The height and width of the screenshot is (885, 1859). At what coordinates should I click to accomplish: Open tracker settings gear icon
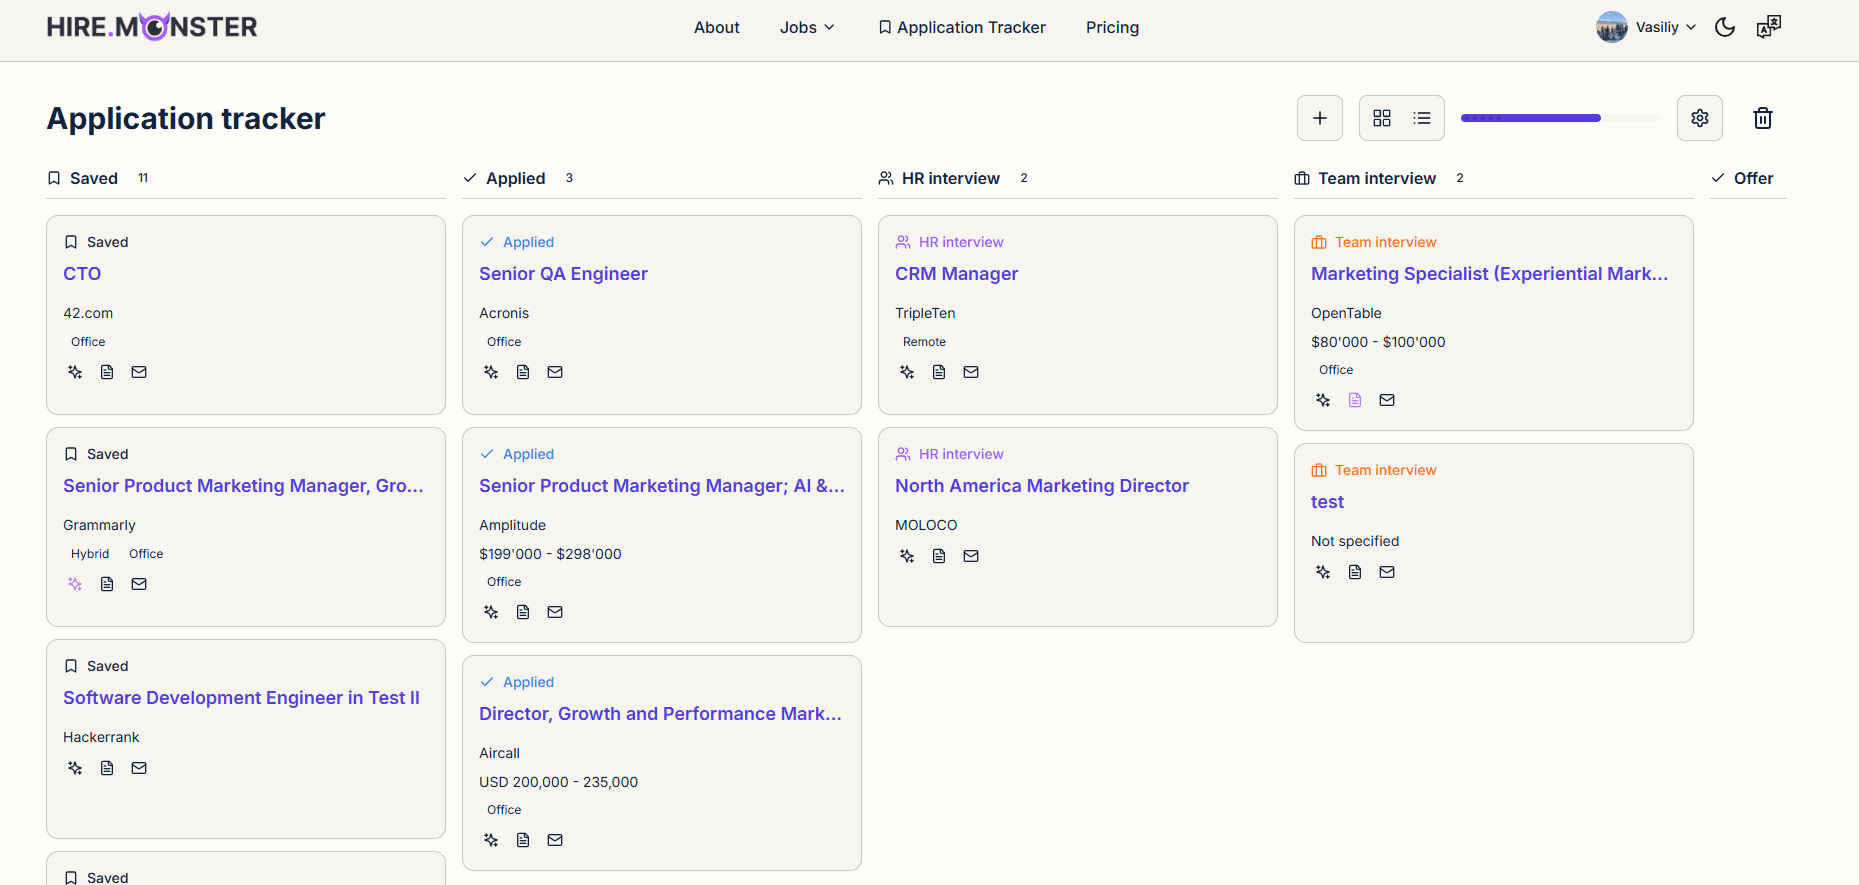[x=1699, y=118]
